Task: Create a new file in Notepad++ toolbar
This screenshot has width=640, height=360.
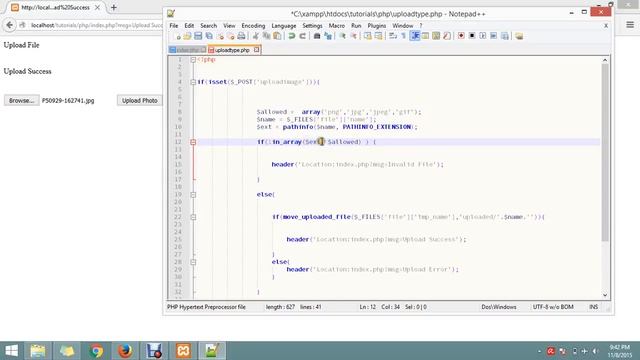Action: coord(178,36)
